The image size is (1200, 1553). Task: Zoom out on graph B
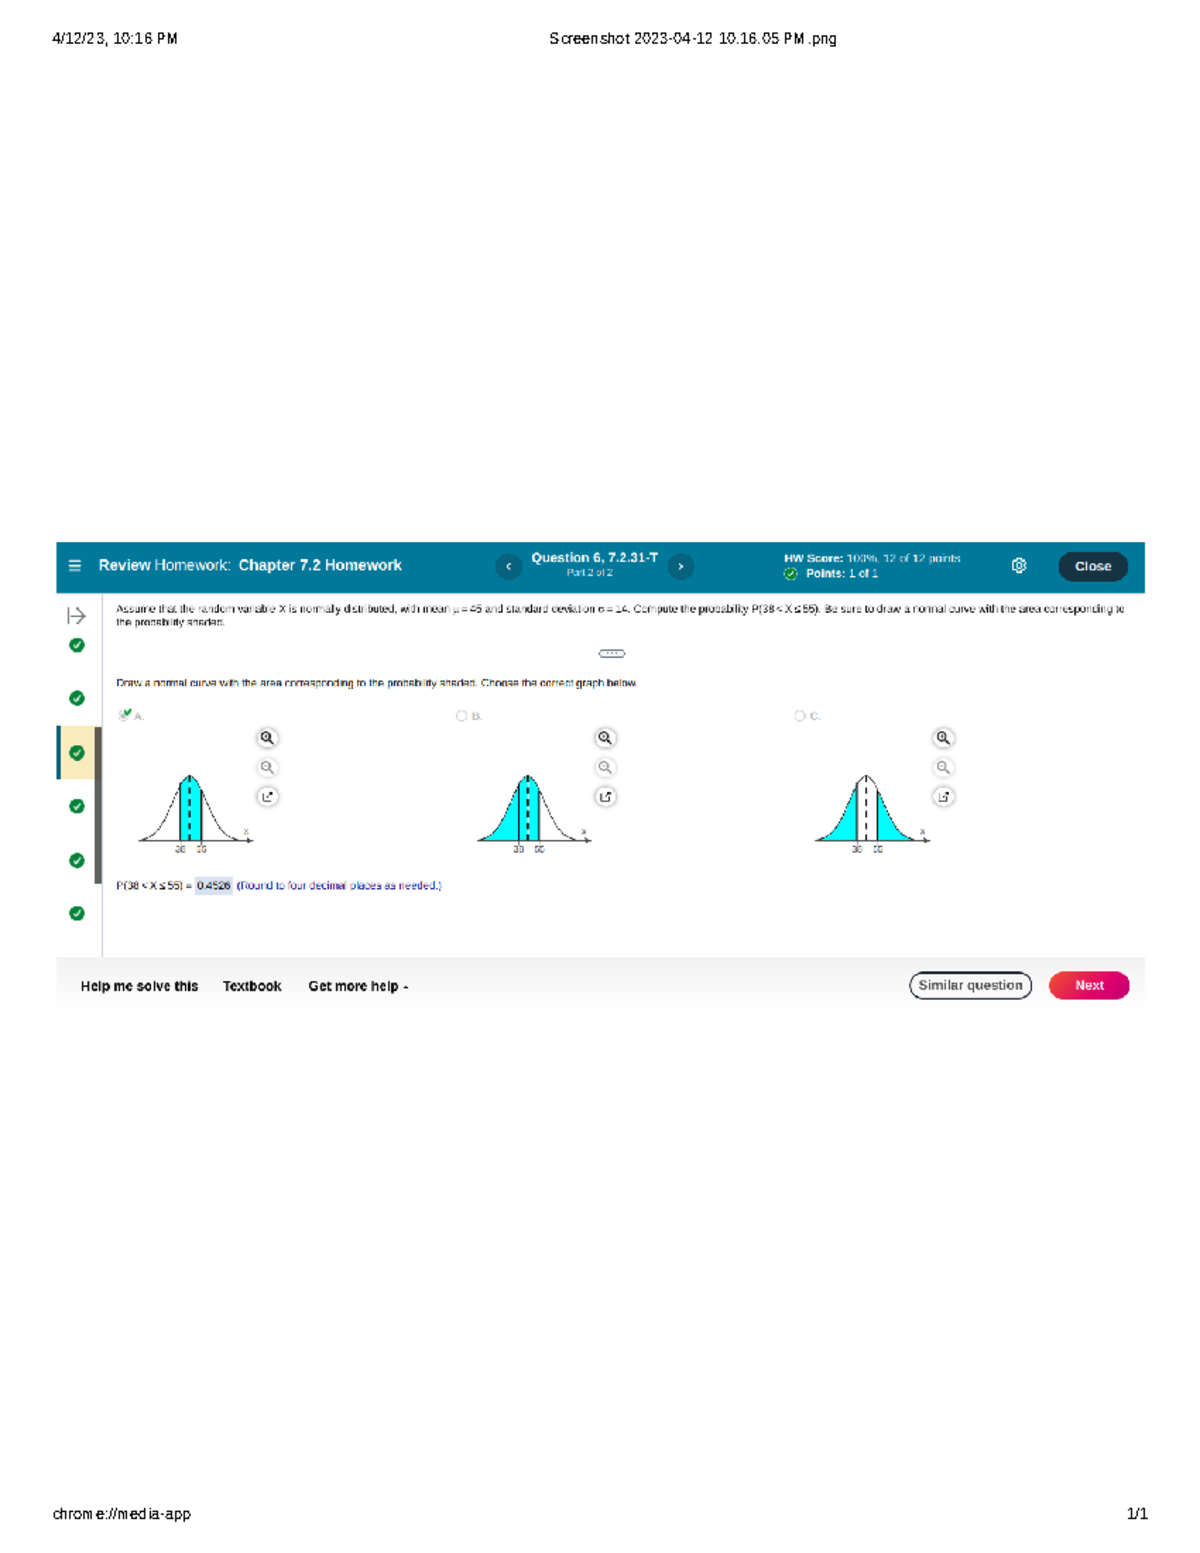(x=605, y=768)
